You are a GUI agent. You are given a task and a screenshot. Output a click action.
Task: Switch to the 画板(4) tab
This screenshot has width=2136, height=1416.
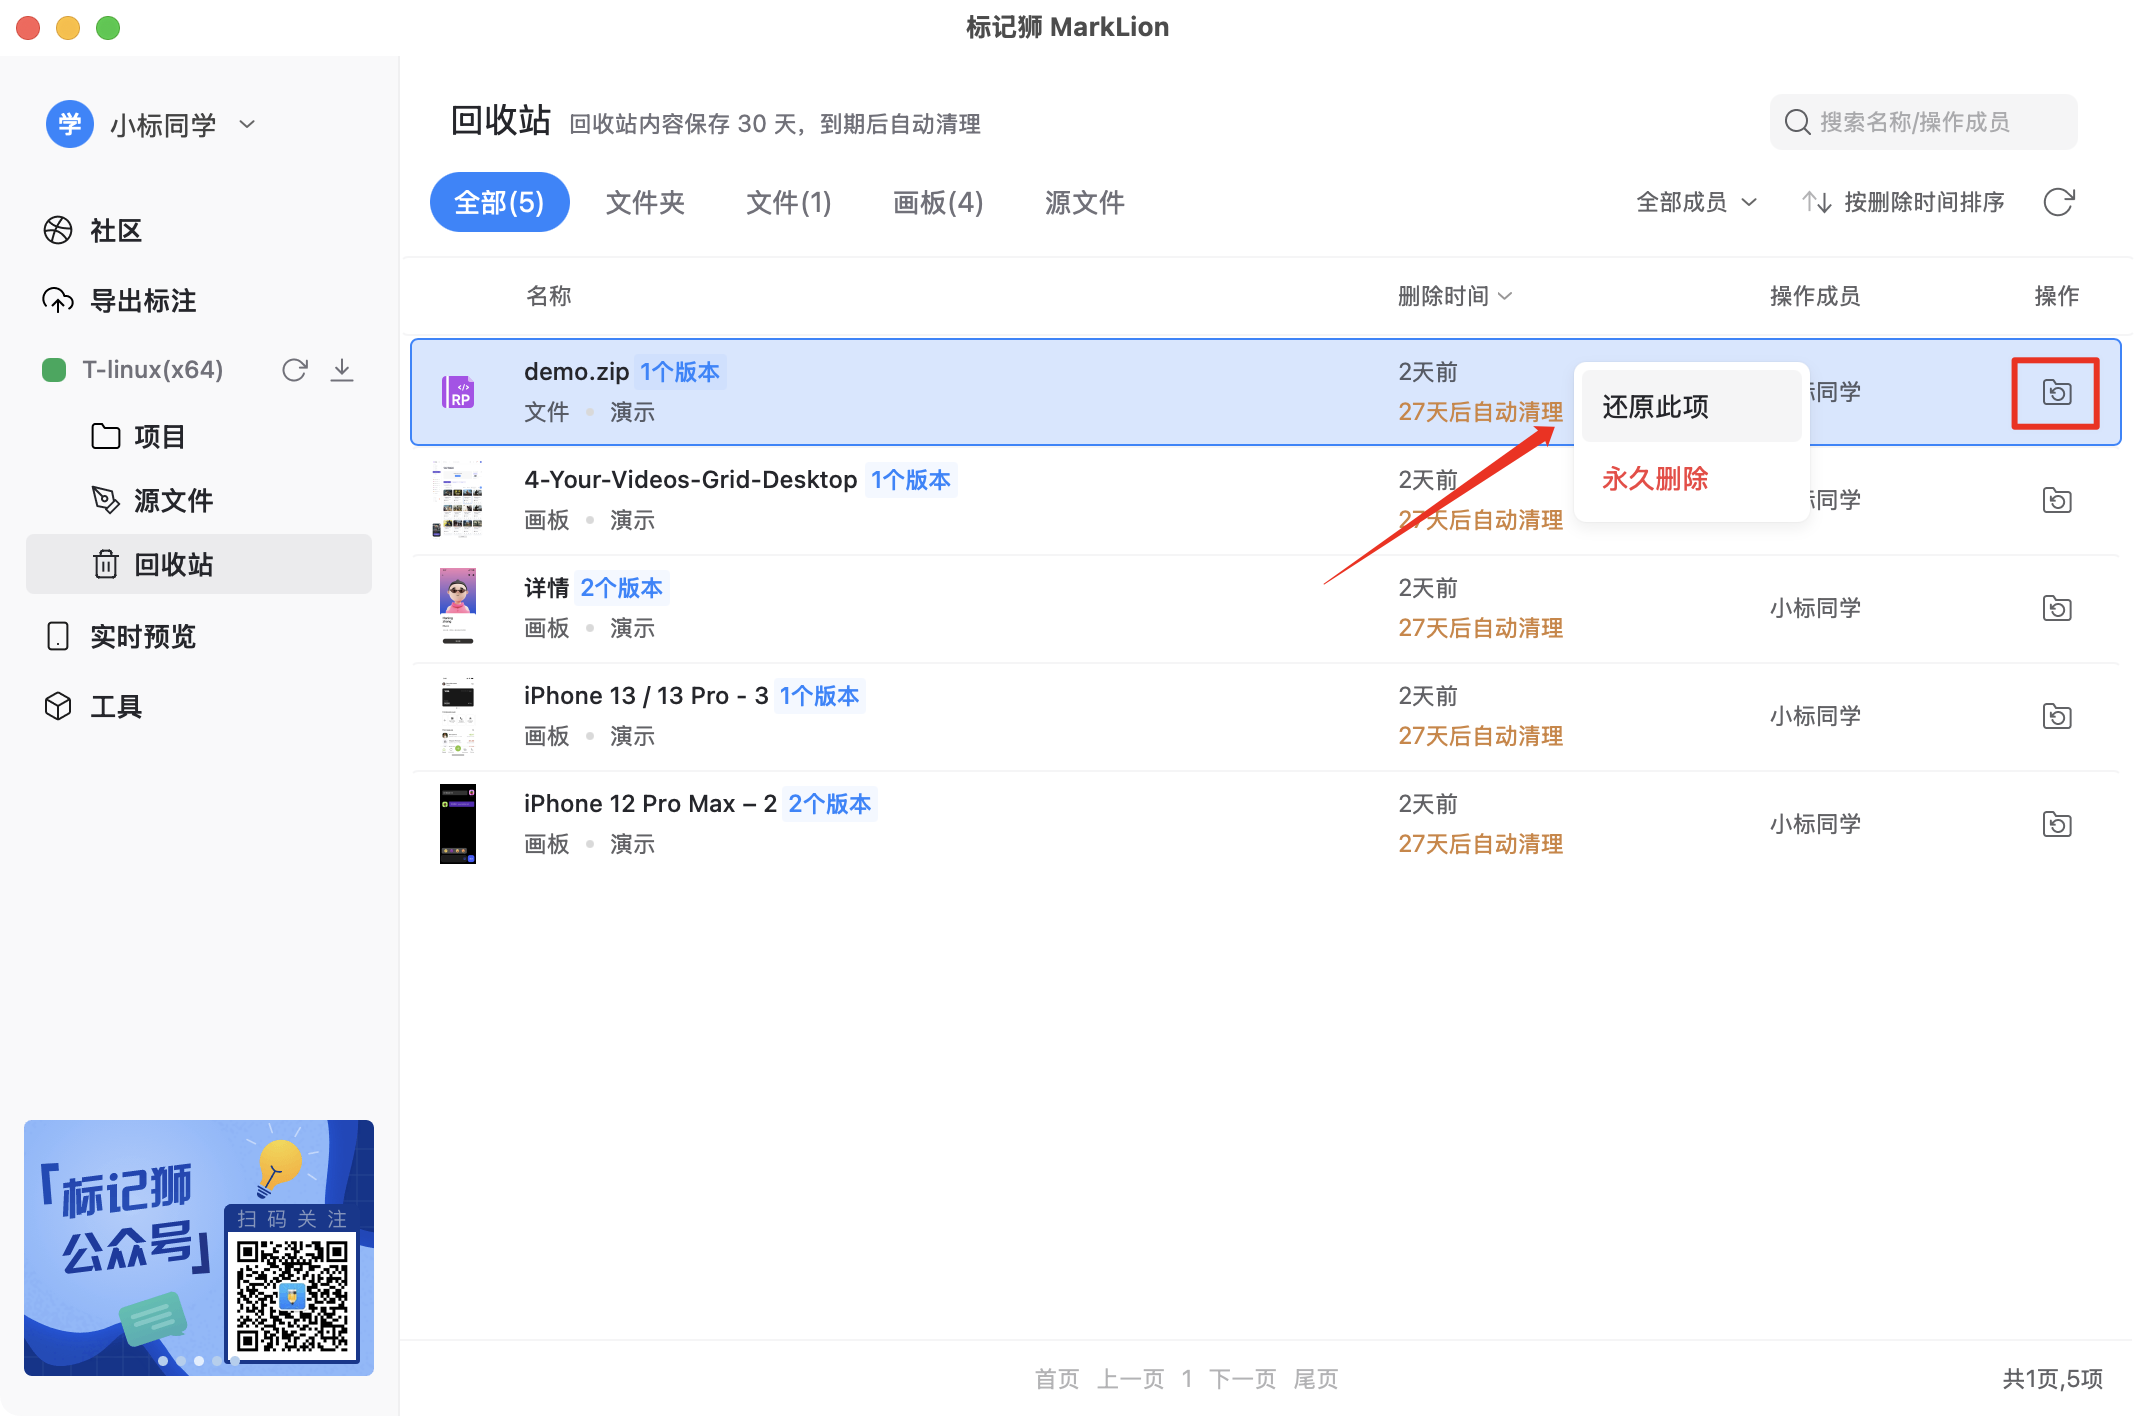point(937,203)
